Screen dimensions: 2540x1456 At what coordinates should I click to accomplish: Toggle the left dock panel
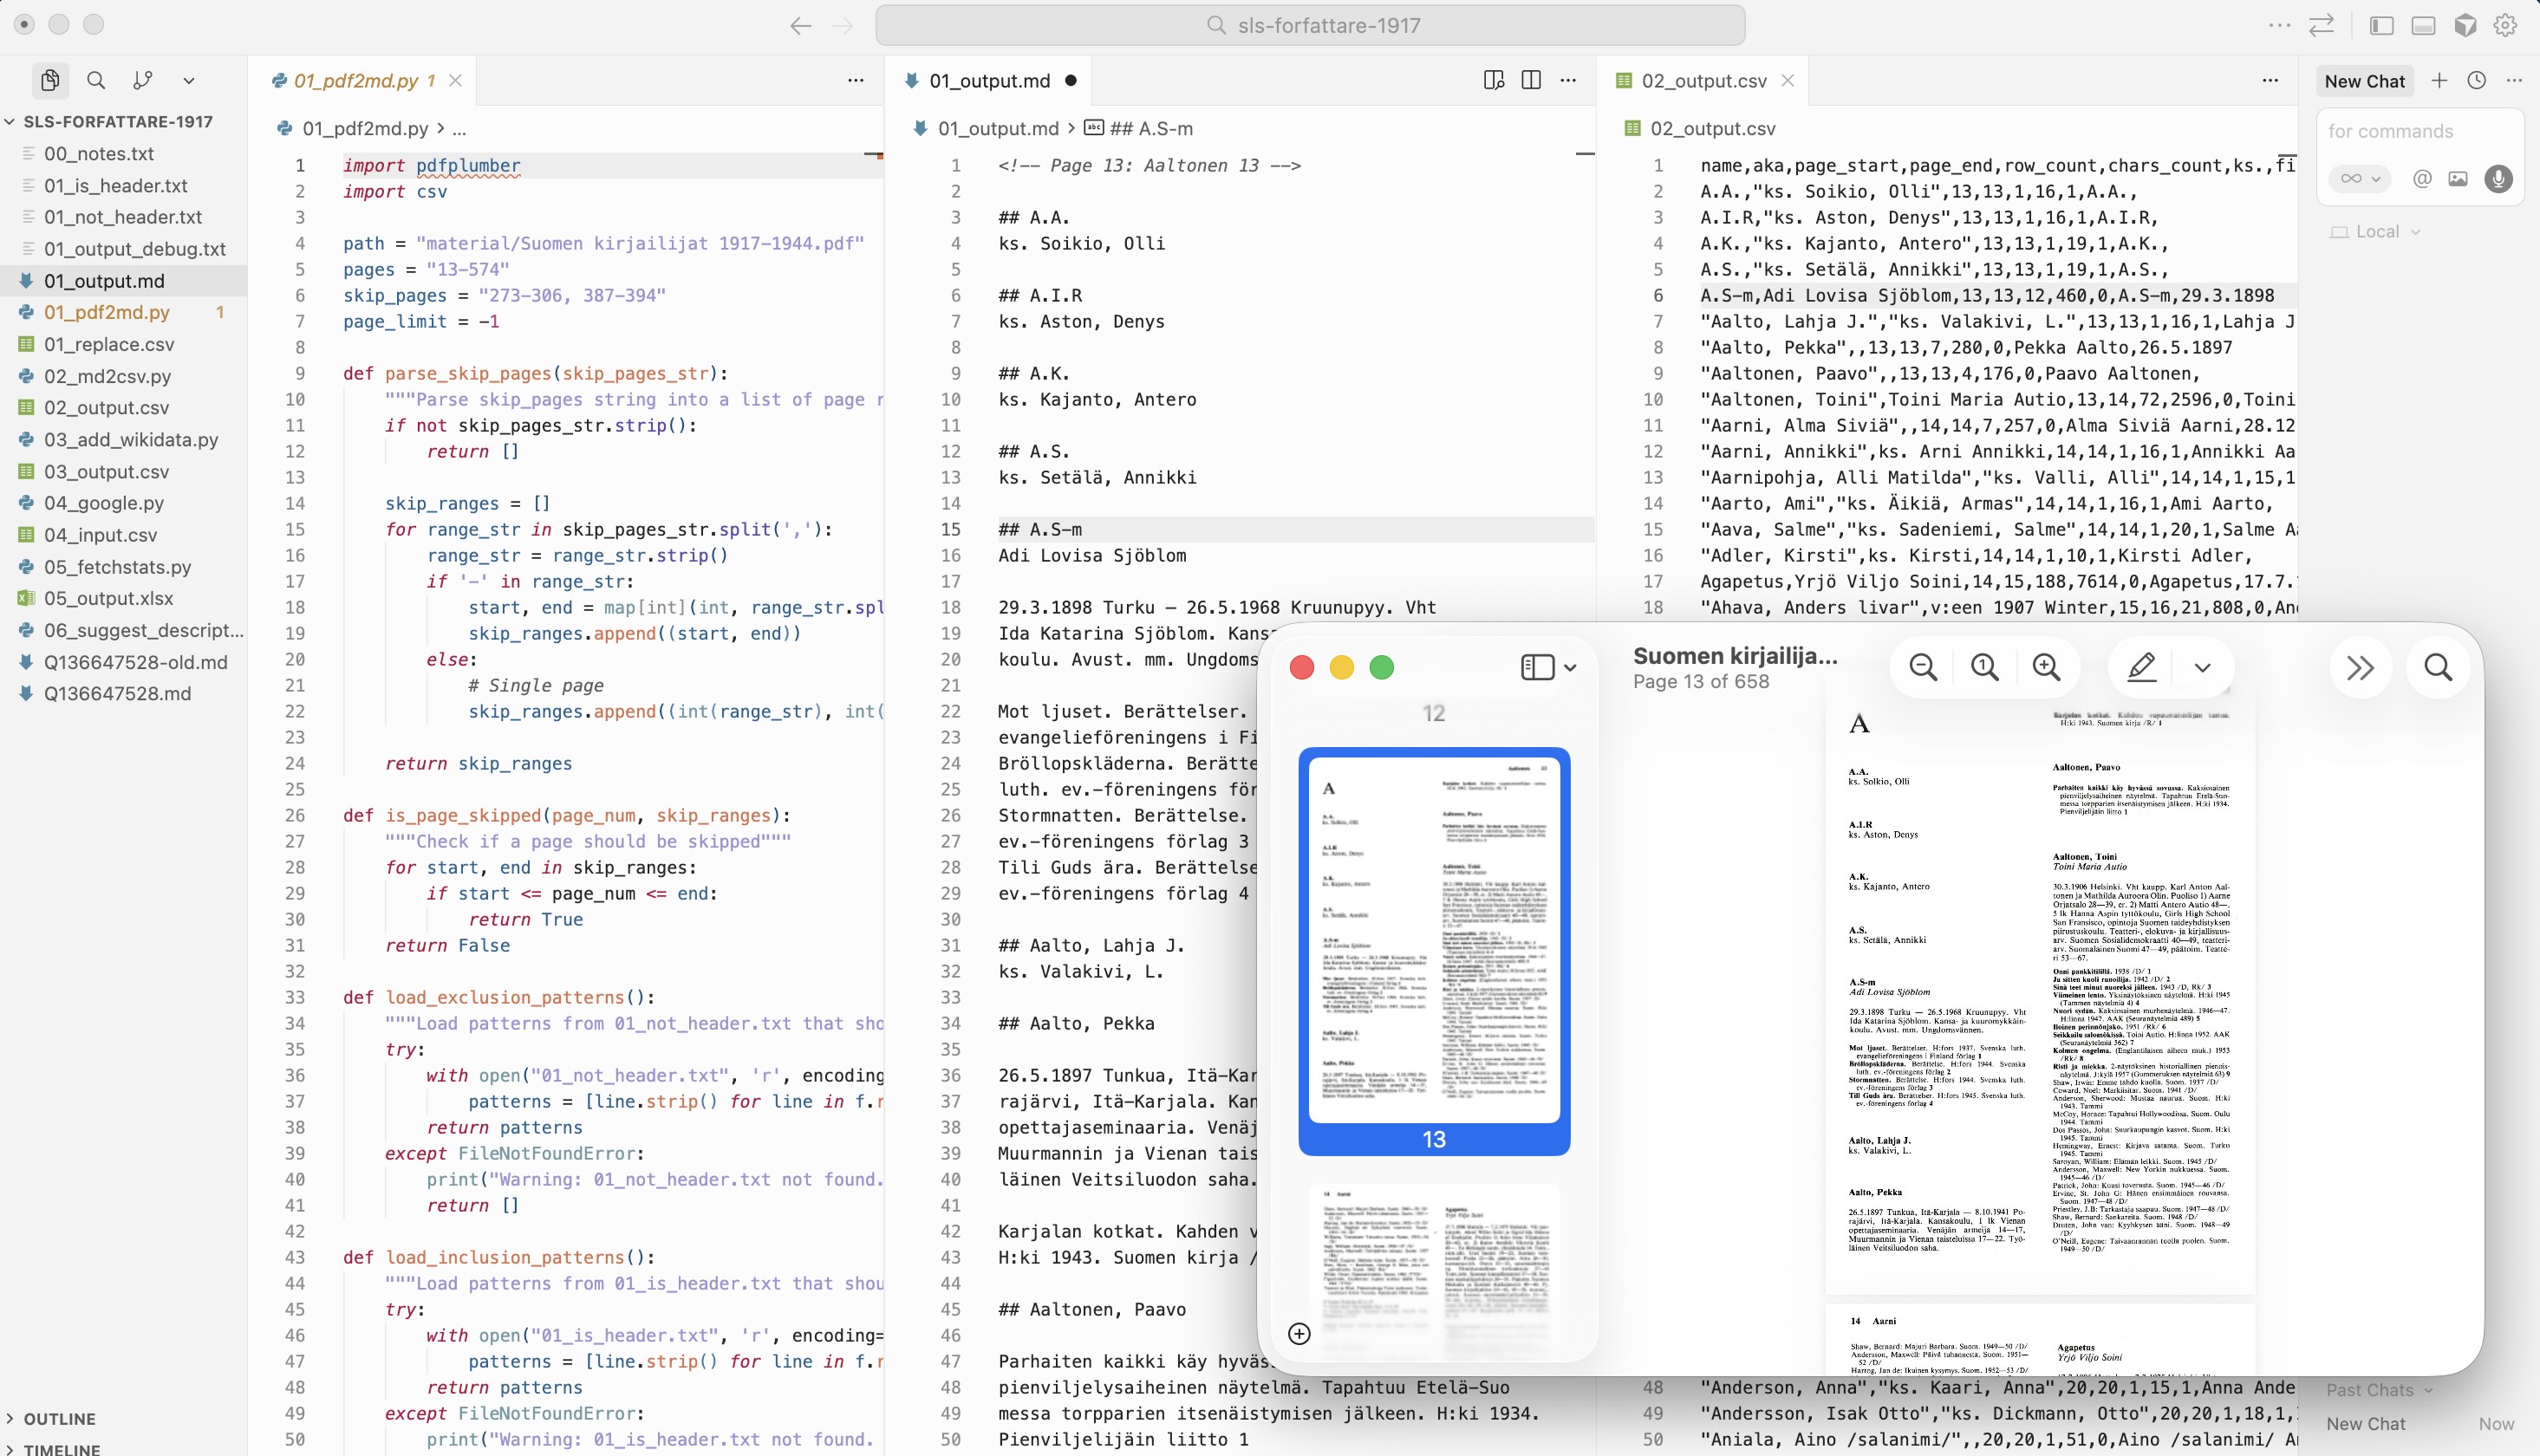pos(2381,25)
